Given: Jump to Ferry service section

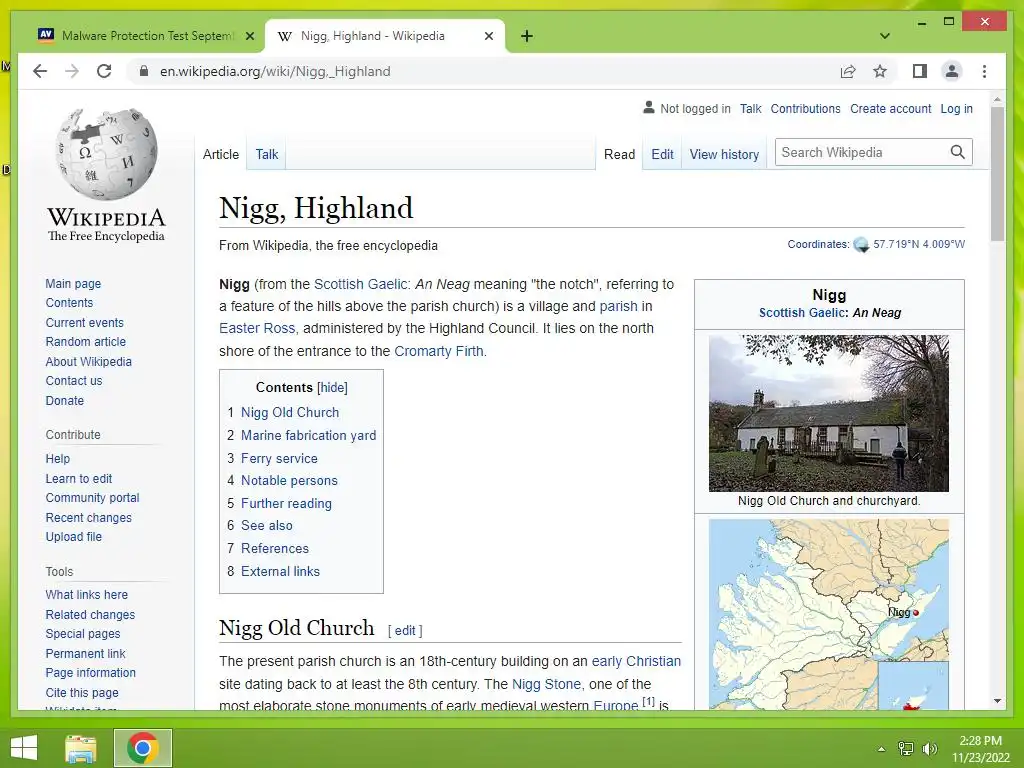Looking at the screenshot, I should point(279,458).
